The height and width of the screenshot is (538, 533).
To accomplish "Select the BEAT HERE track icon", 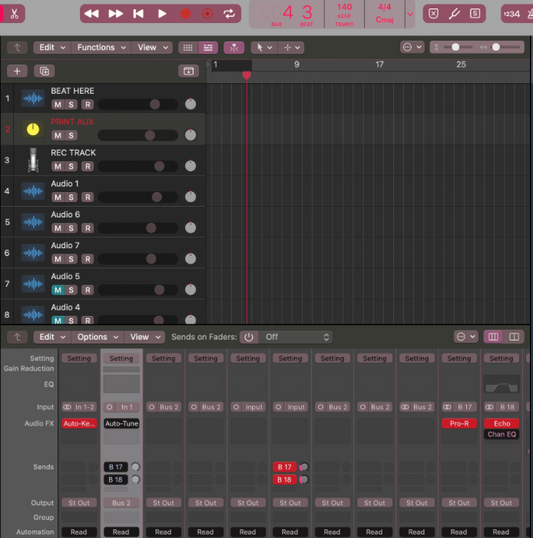I will pyautogui.click(x=33, y=98).
